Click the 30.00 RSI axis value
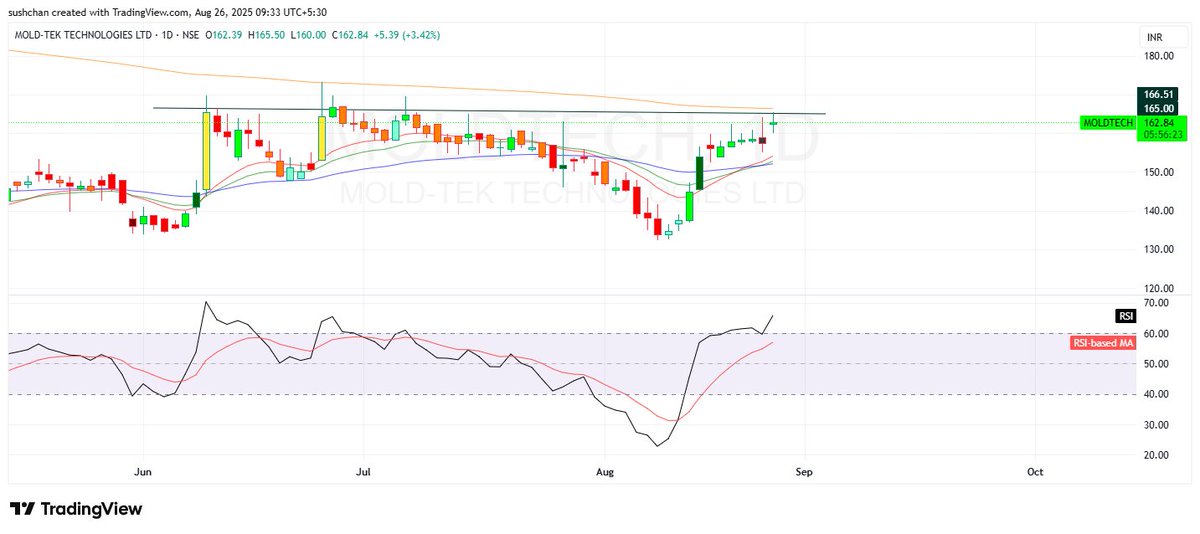Viewport: 1200px width, 534px height. [1157, 425]
